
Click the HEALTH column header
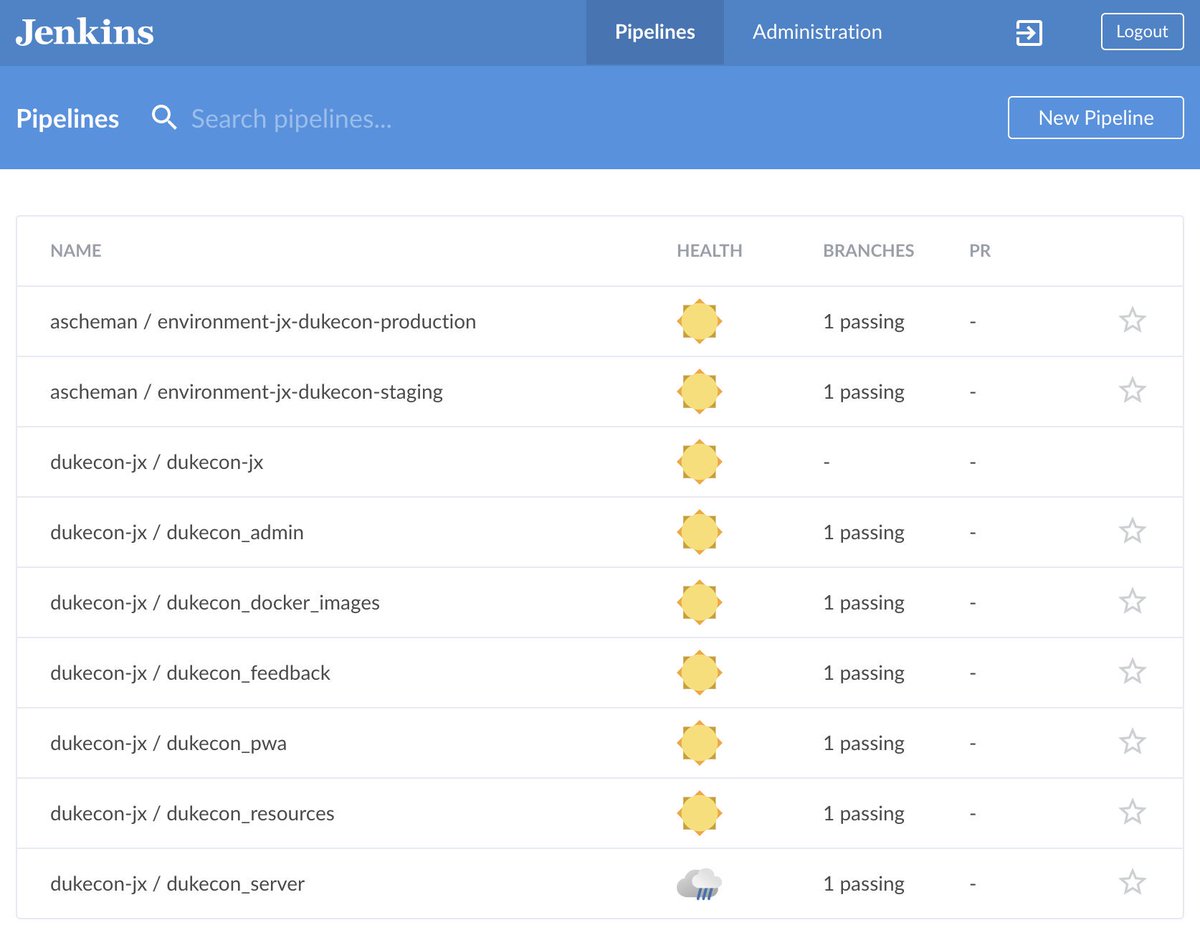(x=710, y=251)
